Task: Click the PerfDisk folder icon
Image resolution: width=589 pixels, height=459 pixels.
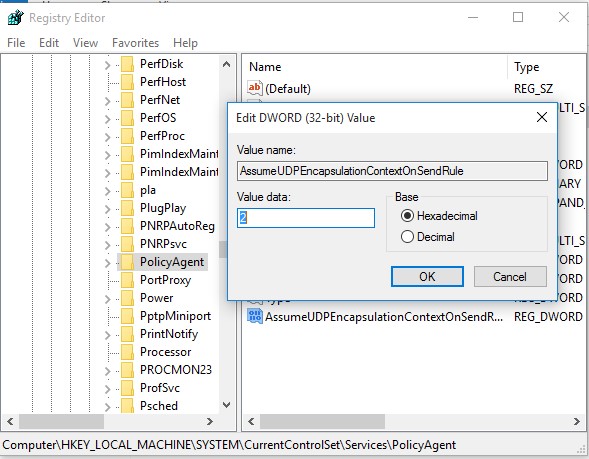Action: pos(127,64)
